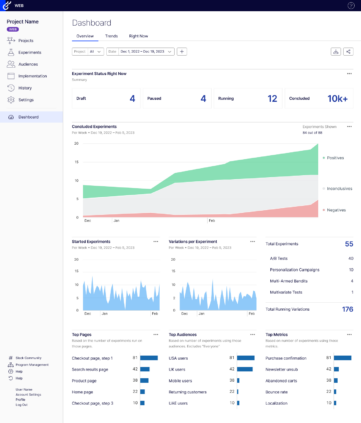Open Experiment Status Right Now options menu
This screenshot has height=423, width=361.
tap(349, 74)
